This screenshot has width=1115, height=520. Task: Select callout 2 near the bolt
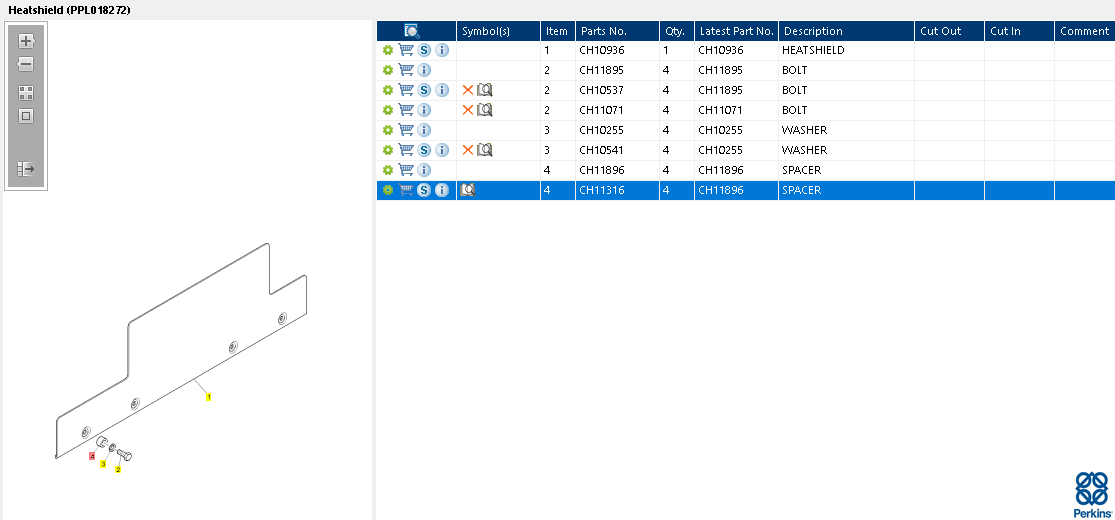pos(118,469)
